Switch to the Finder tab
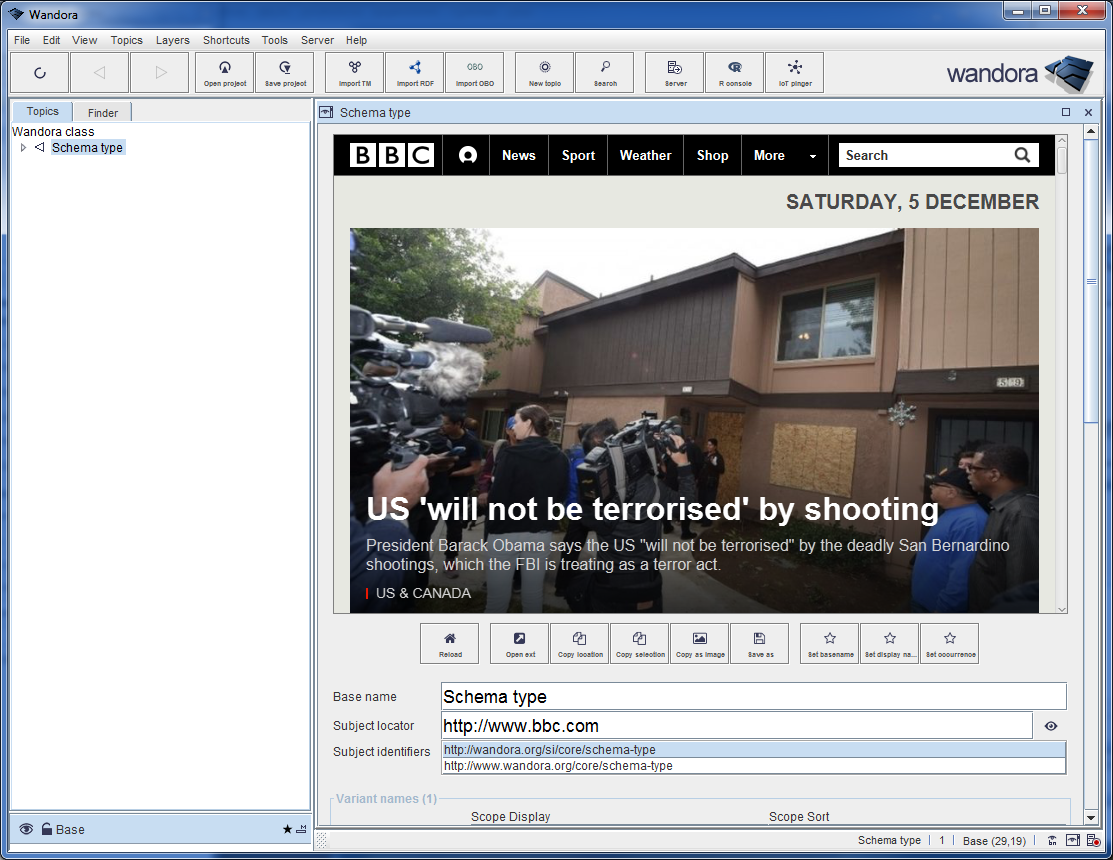Viewport: 1113px width, 860px height. point(101,111)
